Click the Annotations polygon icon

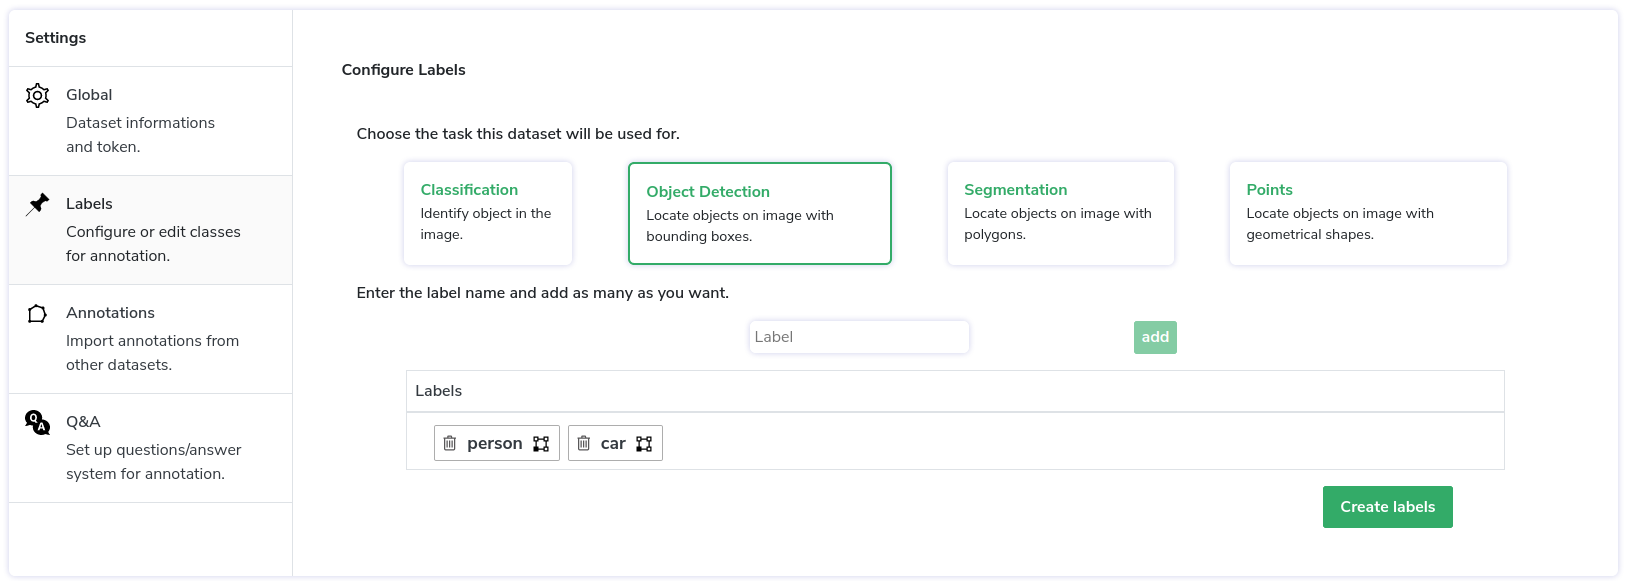pyautogui.click(x=37, y=313)
